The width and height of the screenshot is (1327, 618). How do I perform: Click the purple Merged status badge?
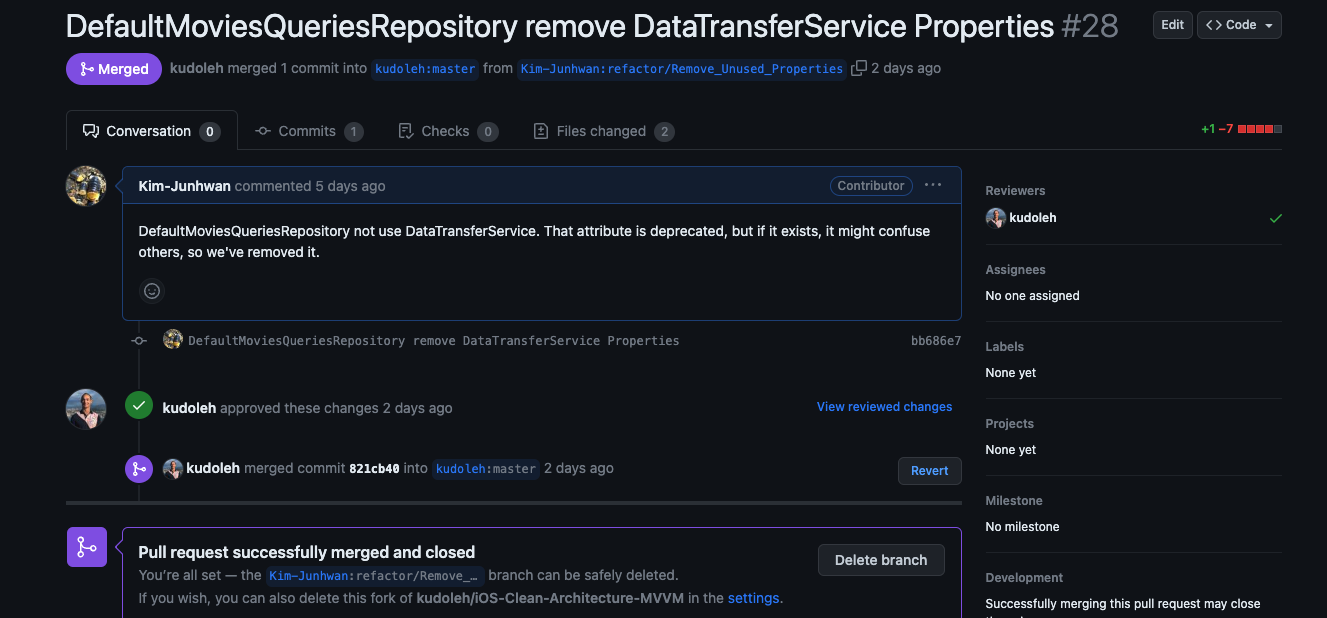[x=114, y=69]
